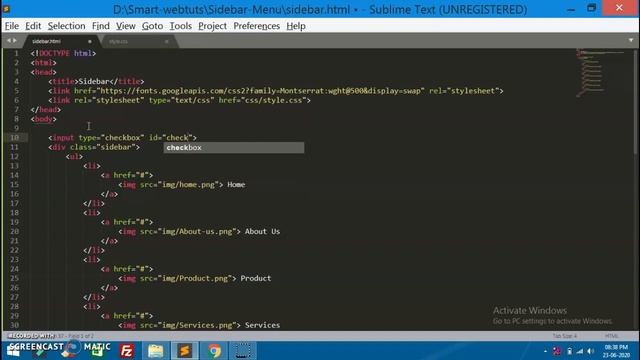Show hidden system tray icons
The width and height of the screenshot is (640, 360).
(x=545, y=351)
